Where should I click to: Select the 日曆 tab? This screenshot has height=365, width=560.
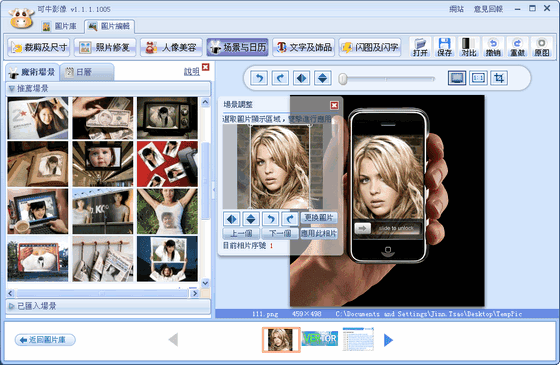[87, 72]
